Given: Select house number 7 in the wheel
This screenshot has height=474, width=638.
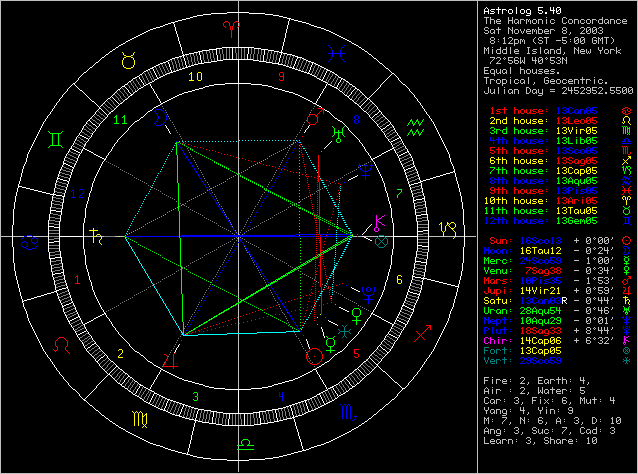Looking at the screenshot, I should [x=399, y=194].
